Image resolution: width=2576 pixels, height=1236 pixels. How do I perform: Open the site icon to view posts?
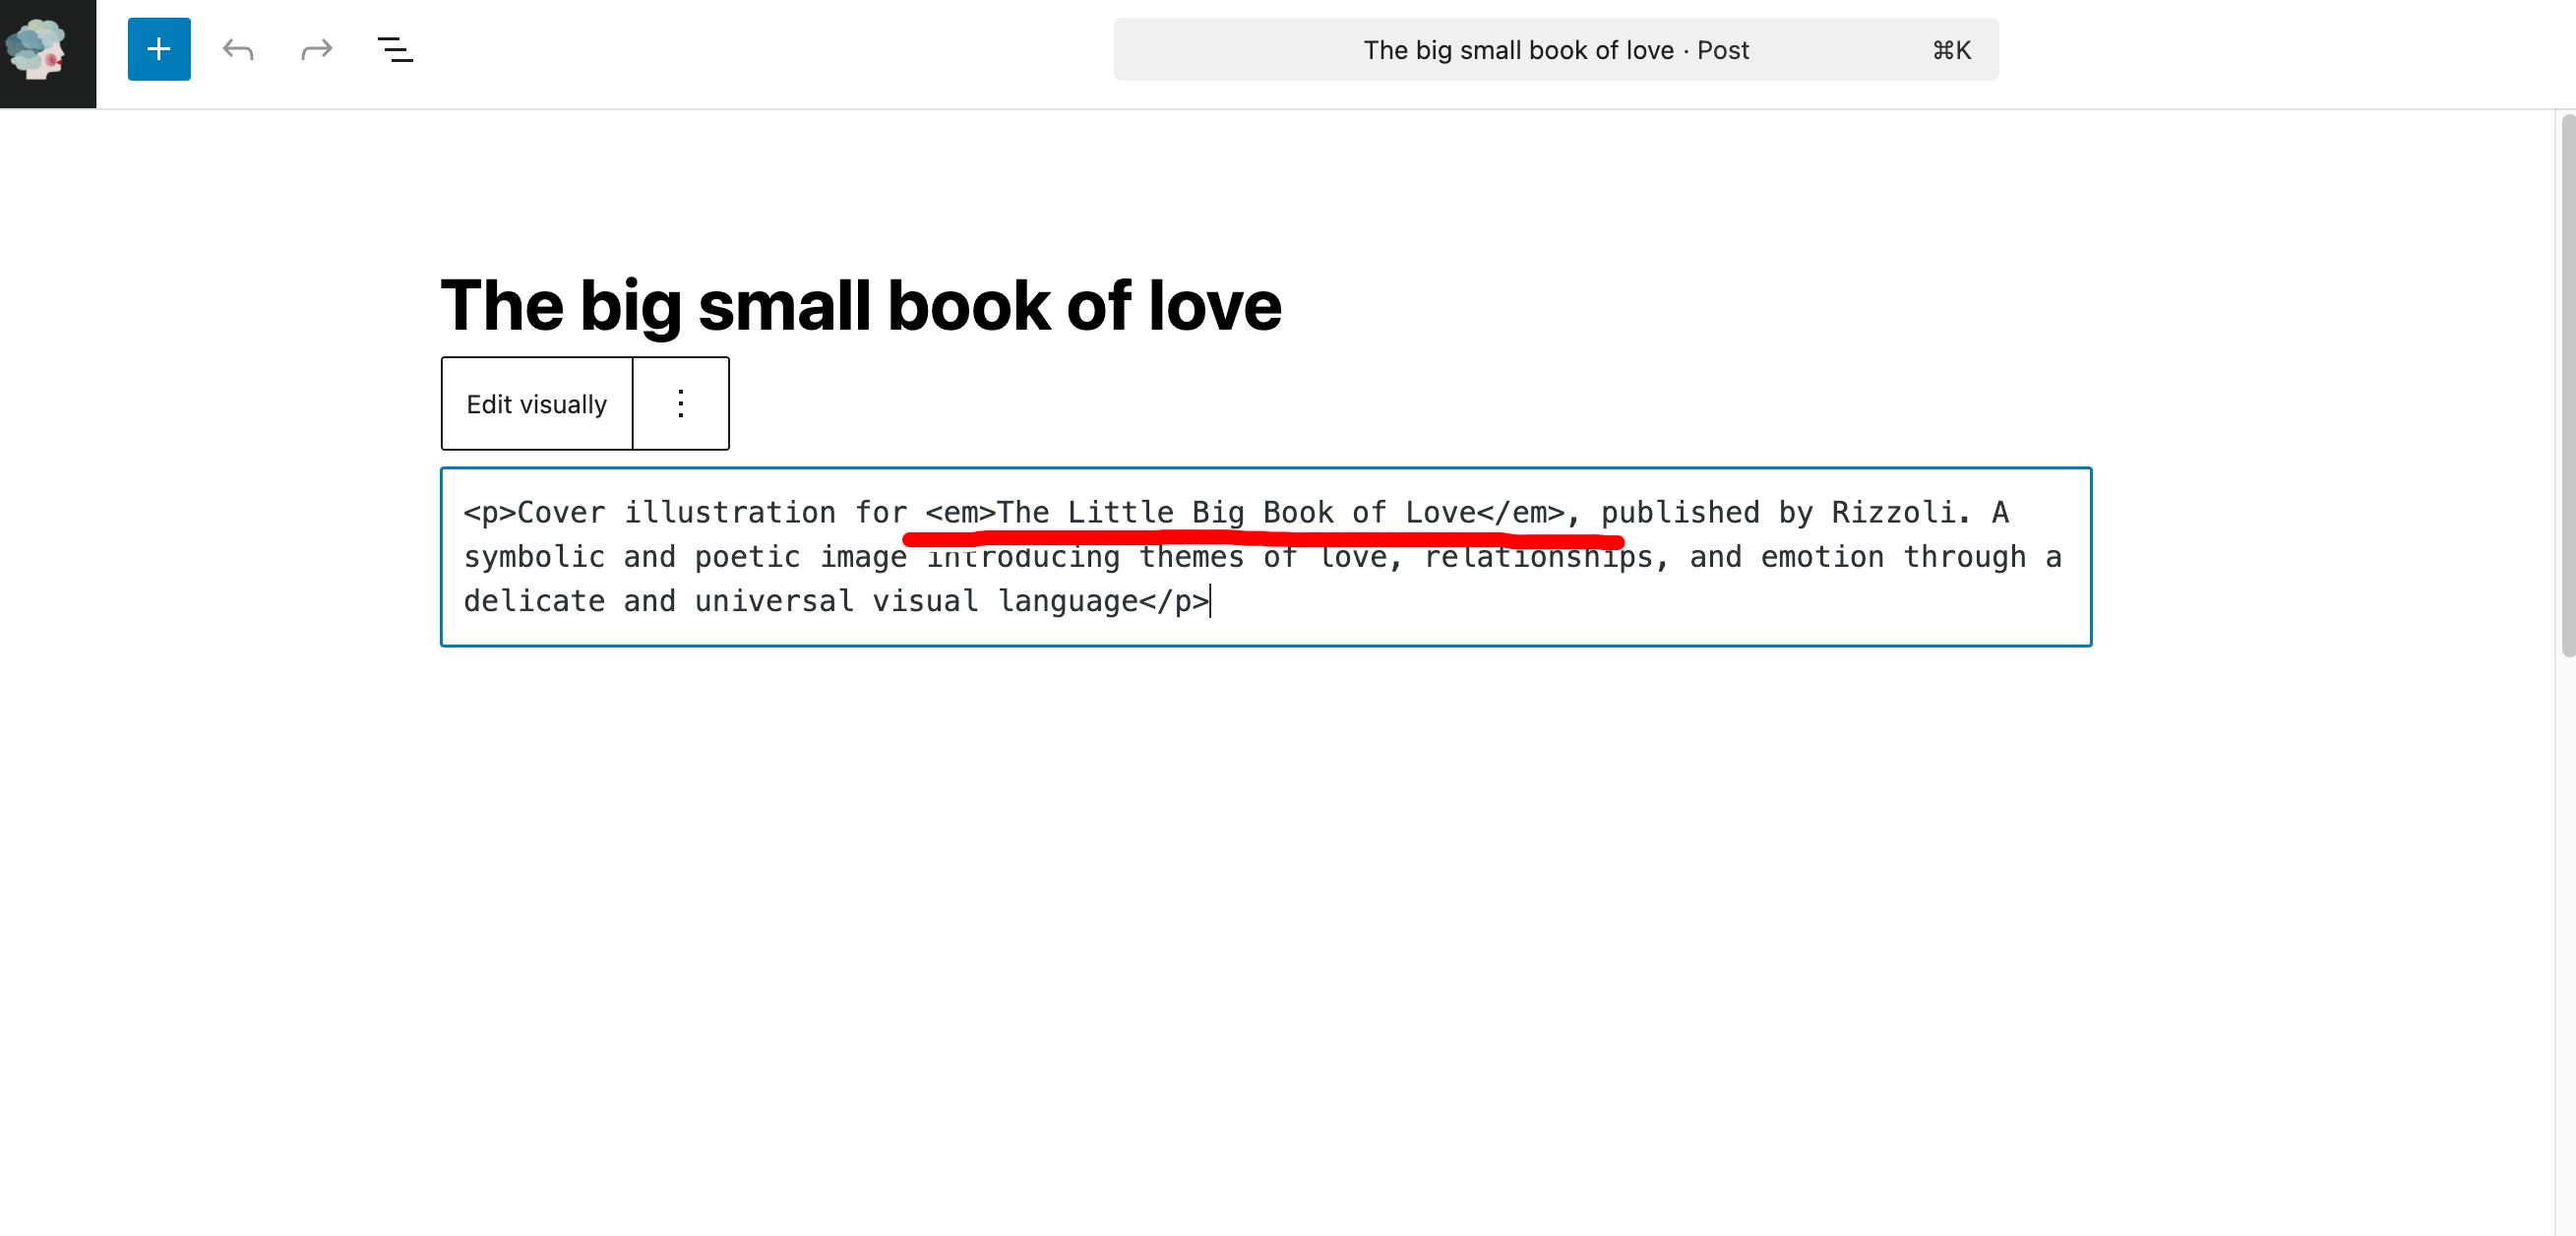tap(48, 53)
